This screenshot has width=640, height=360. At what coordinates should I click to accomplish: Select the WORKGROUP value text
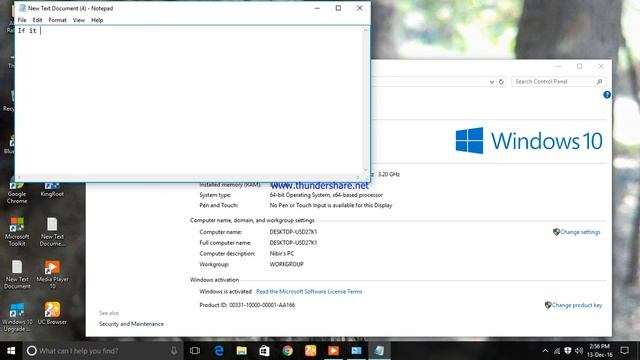point(286,264)
